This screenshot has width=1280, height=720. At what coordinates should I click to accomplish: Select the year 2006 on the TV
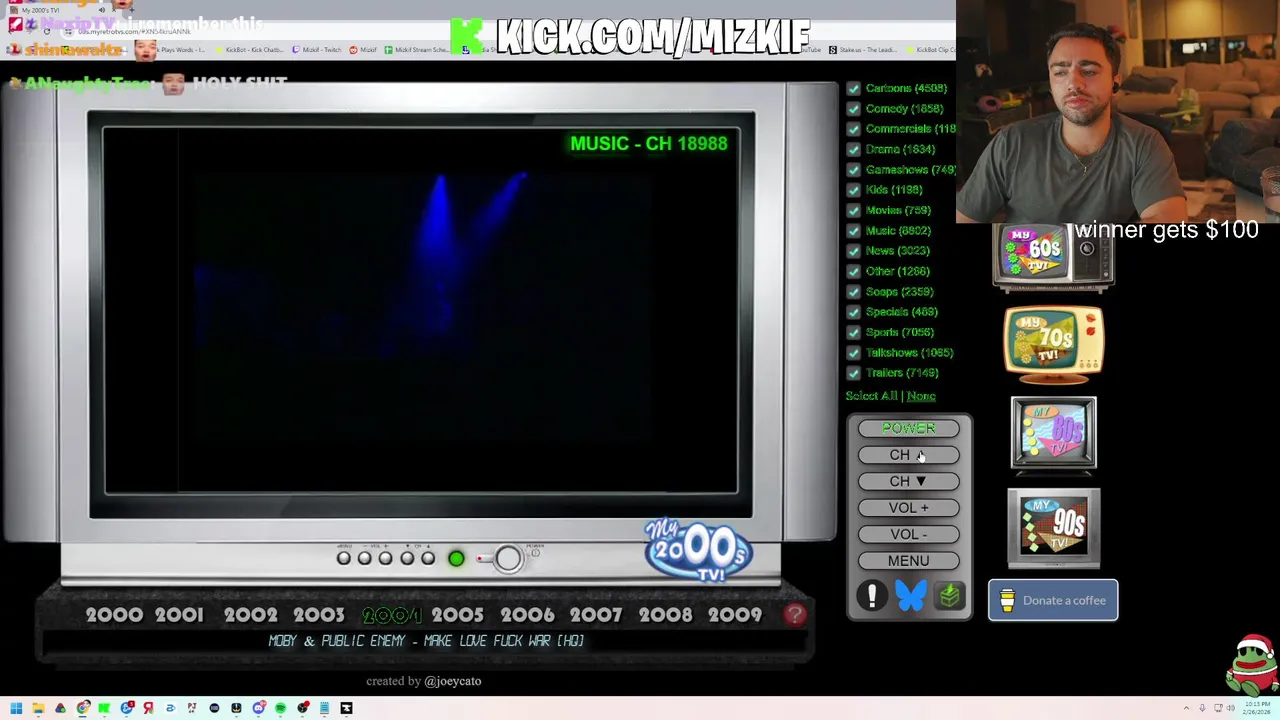coord(527,615)
